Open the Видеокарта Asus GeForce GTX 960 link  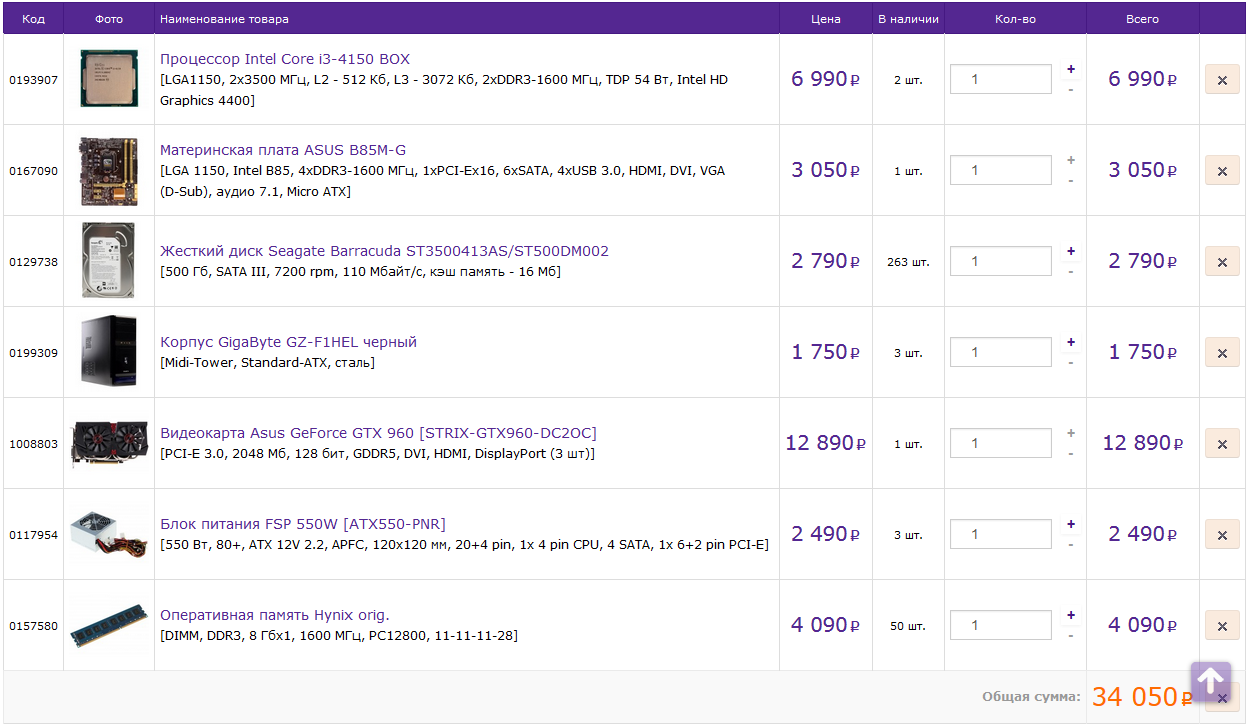pos(378,433)
